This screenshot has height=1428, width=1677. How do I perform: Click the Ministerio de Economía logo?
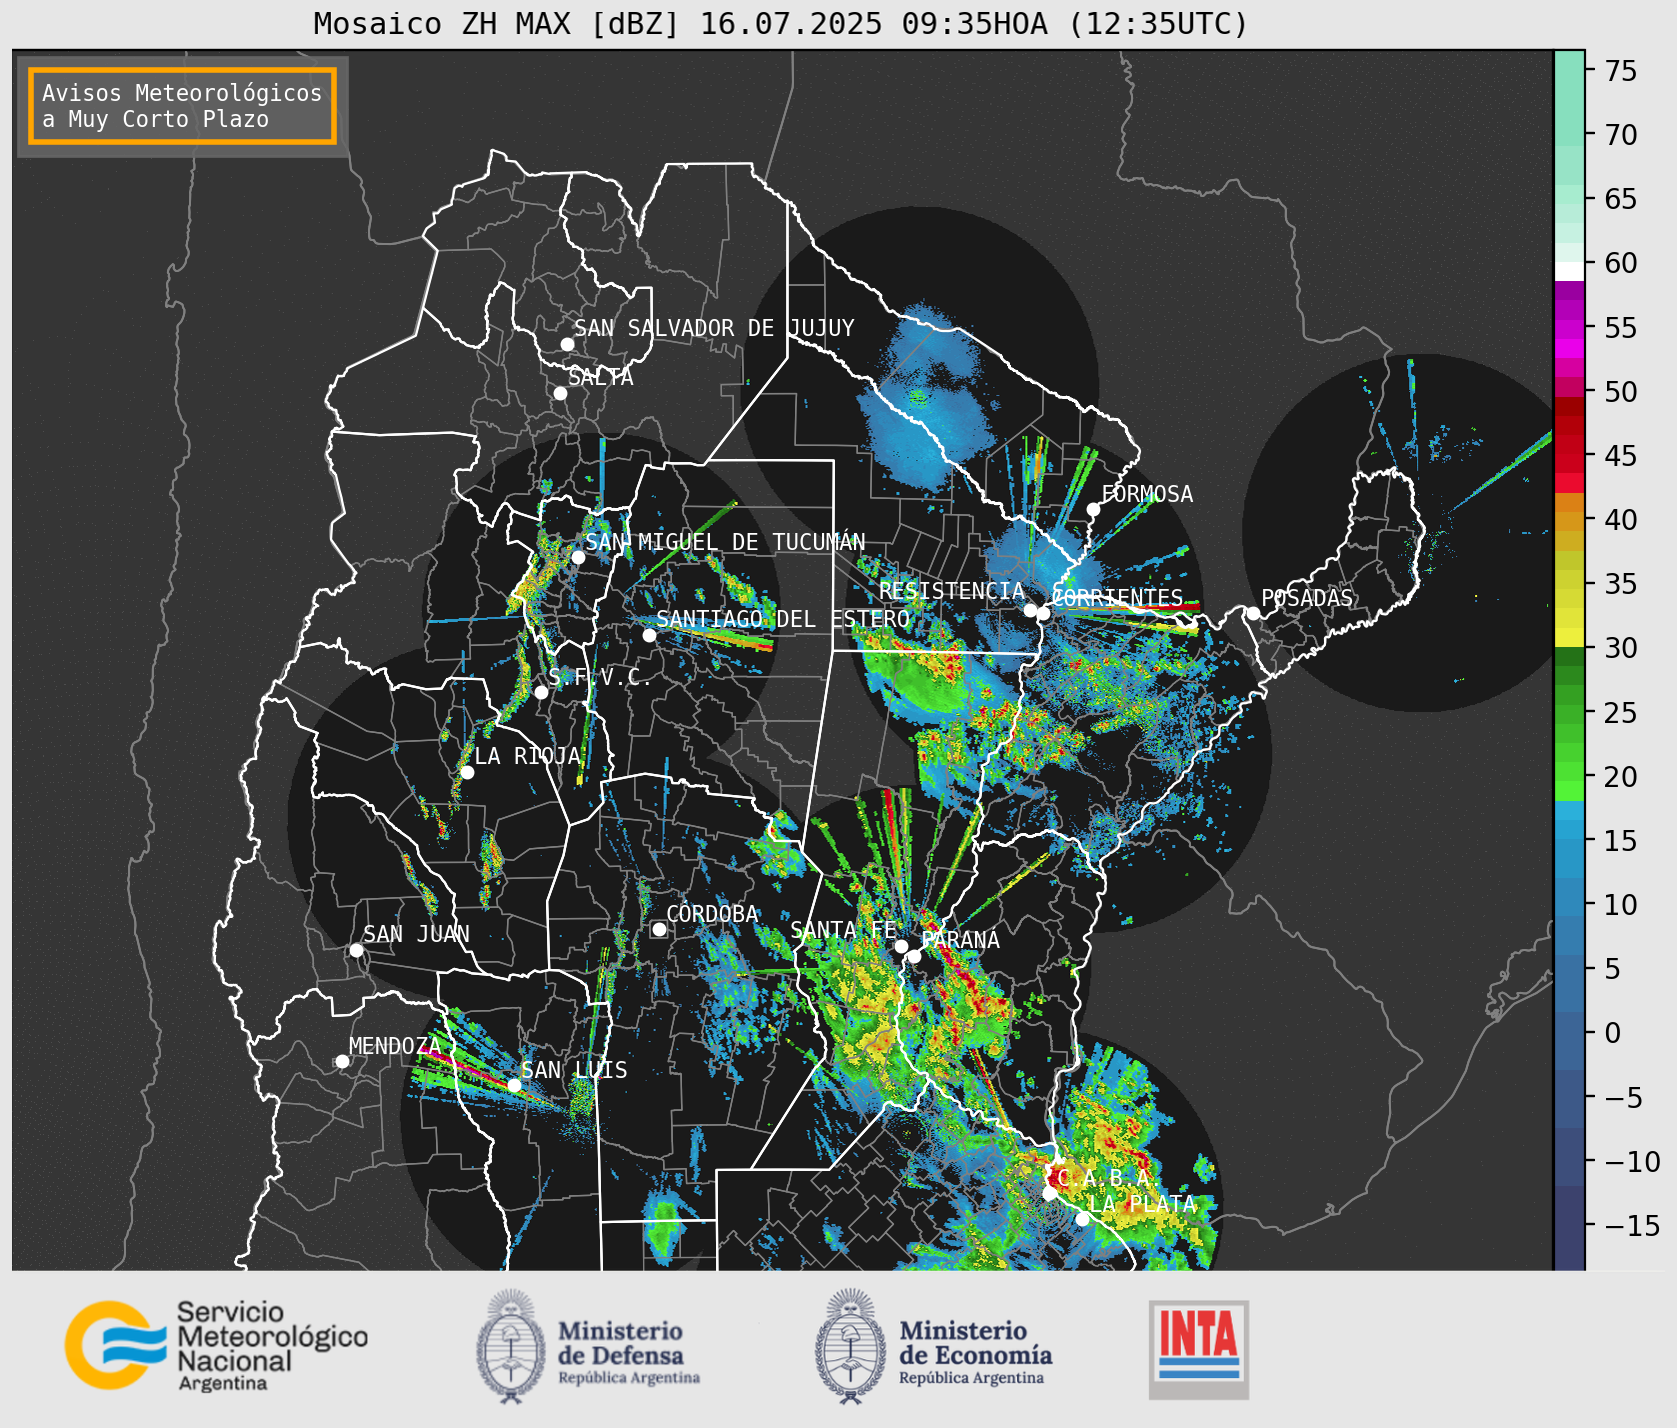(934, 1346)
